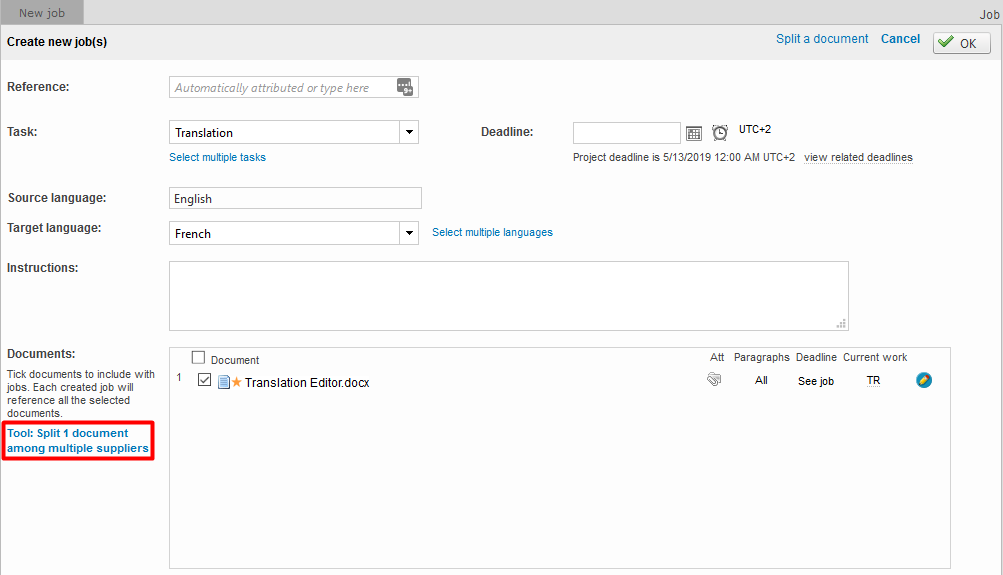Click the Cancel link
The image size is (1003, 575).
click(x=900, y=39)
